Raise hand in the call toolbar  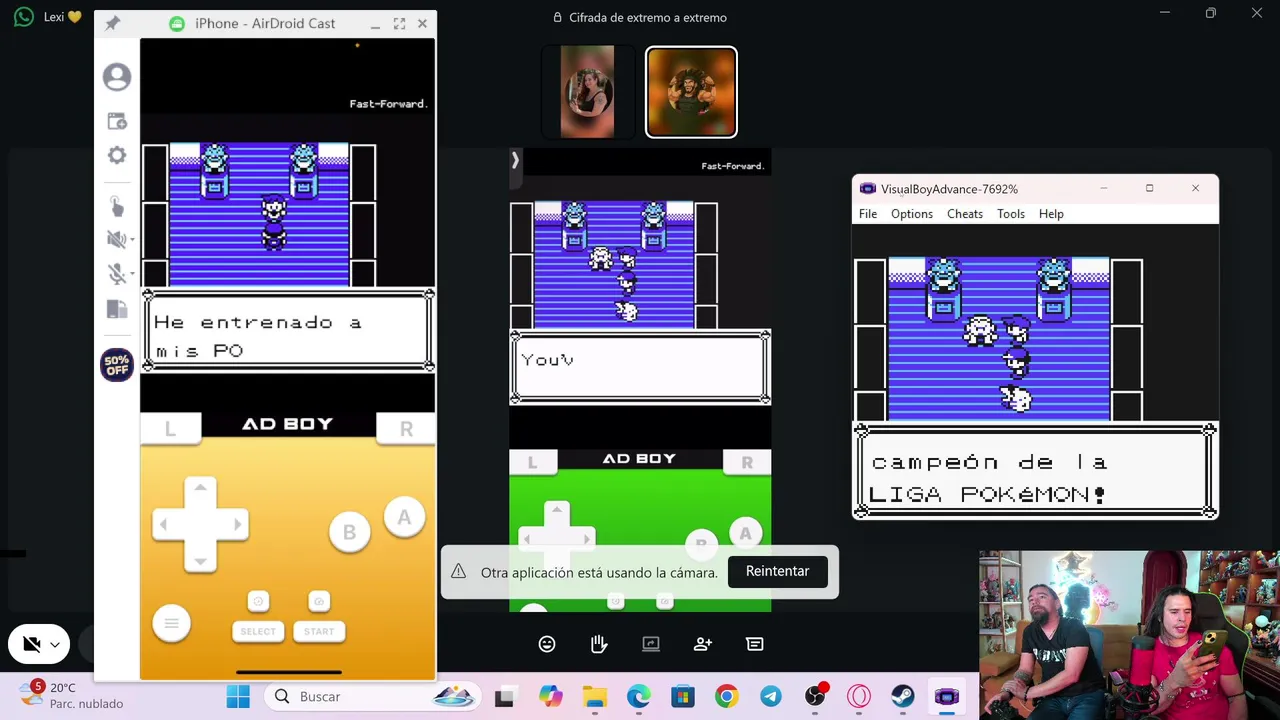tap(599, 644)
